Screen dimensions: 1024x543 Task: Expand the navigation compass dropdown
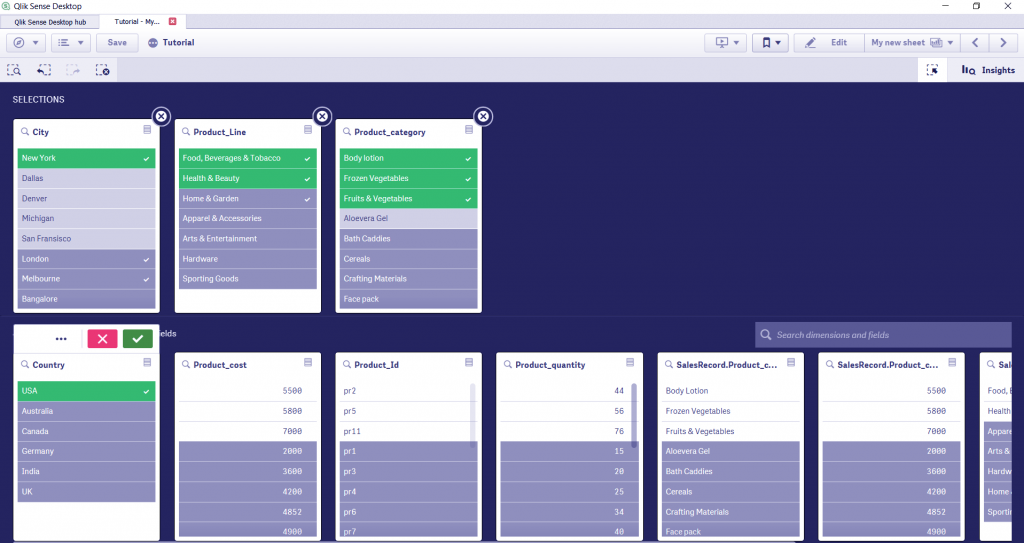[26, 42]
